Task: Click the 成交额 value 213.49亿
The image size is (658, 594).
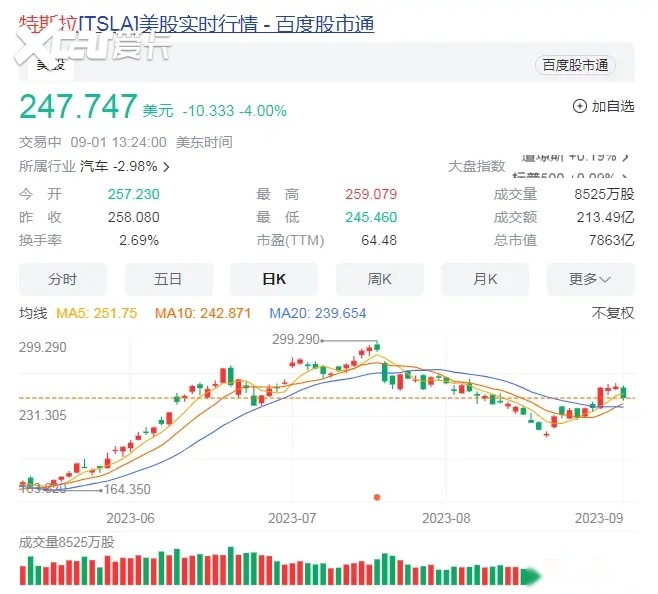Action: (605, 217)
